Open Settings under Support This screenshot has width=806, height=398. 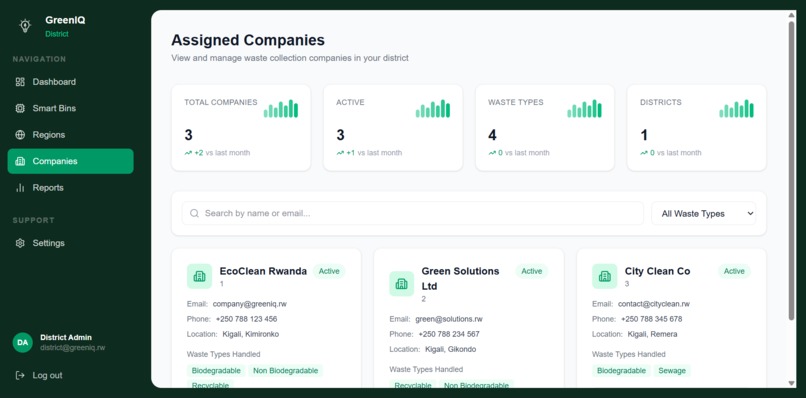[x=70, y=243]
